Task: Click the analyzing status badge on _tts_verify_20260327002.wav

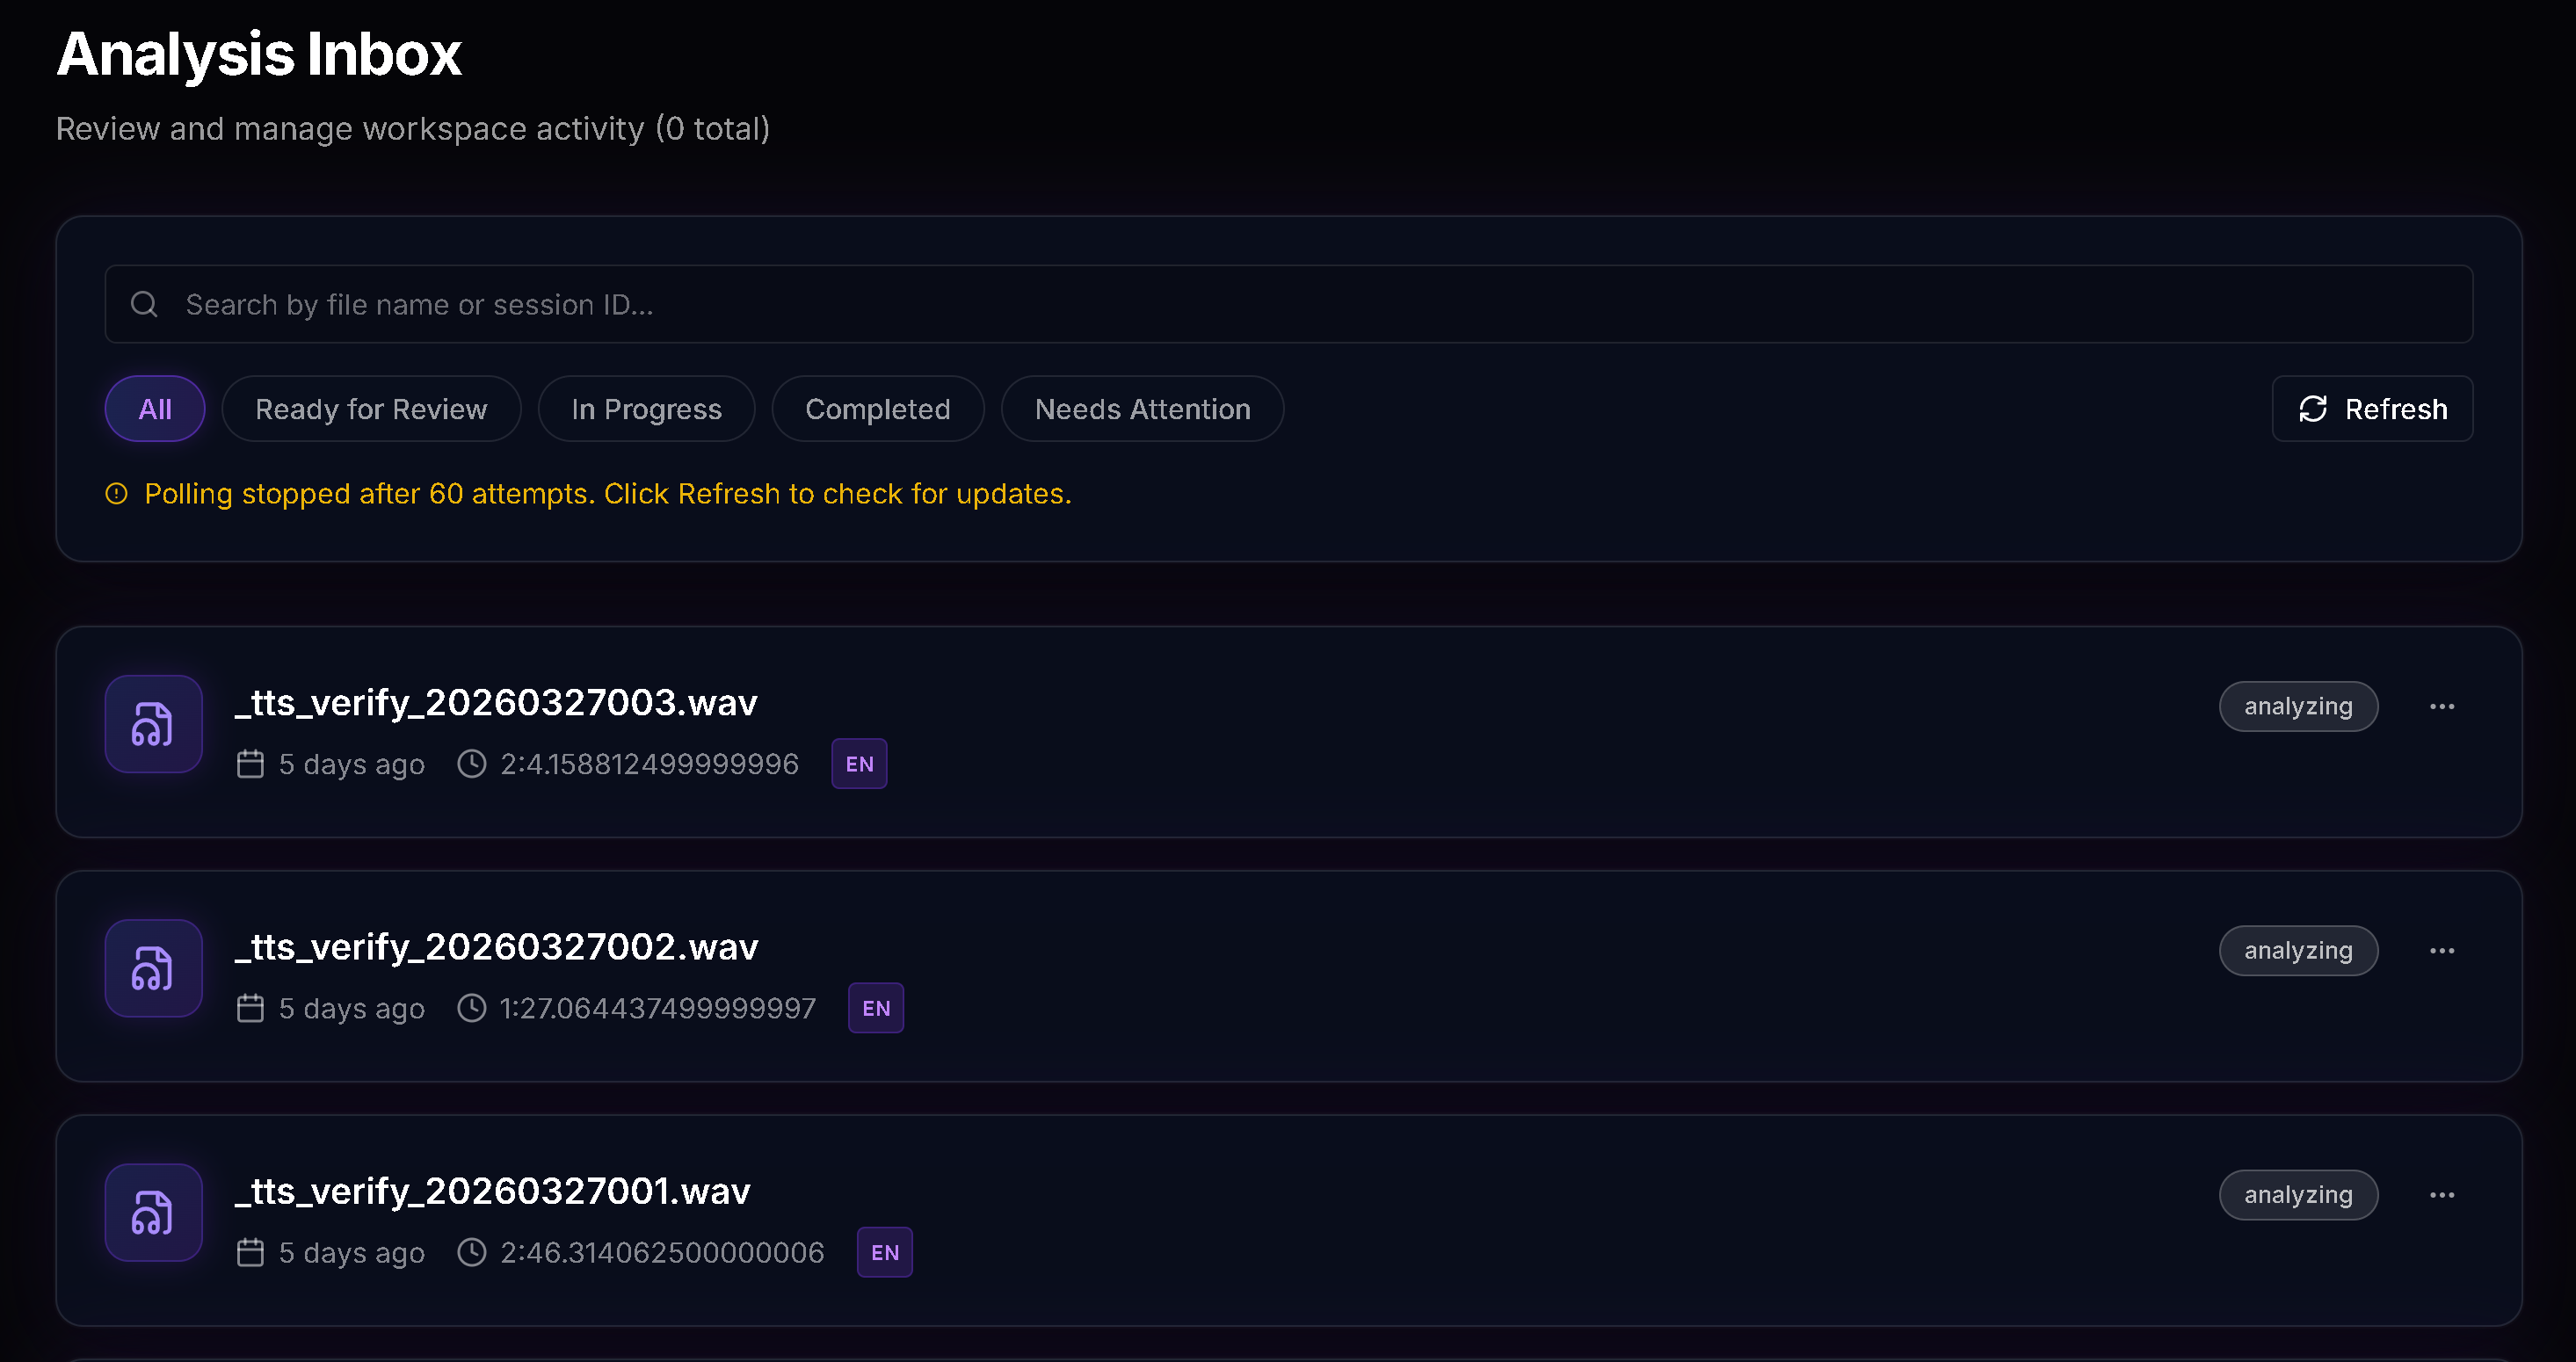Action: (2298, 950)
